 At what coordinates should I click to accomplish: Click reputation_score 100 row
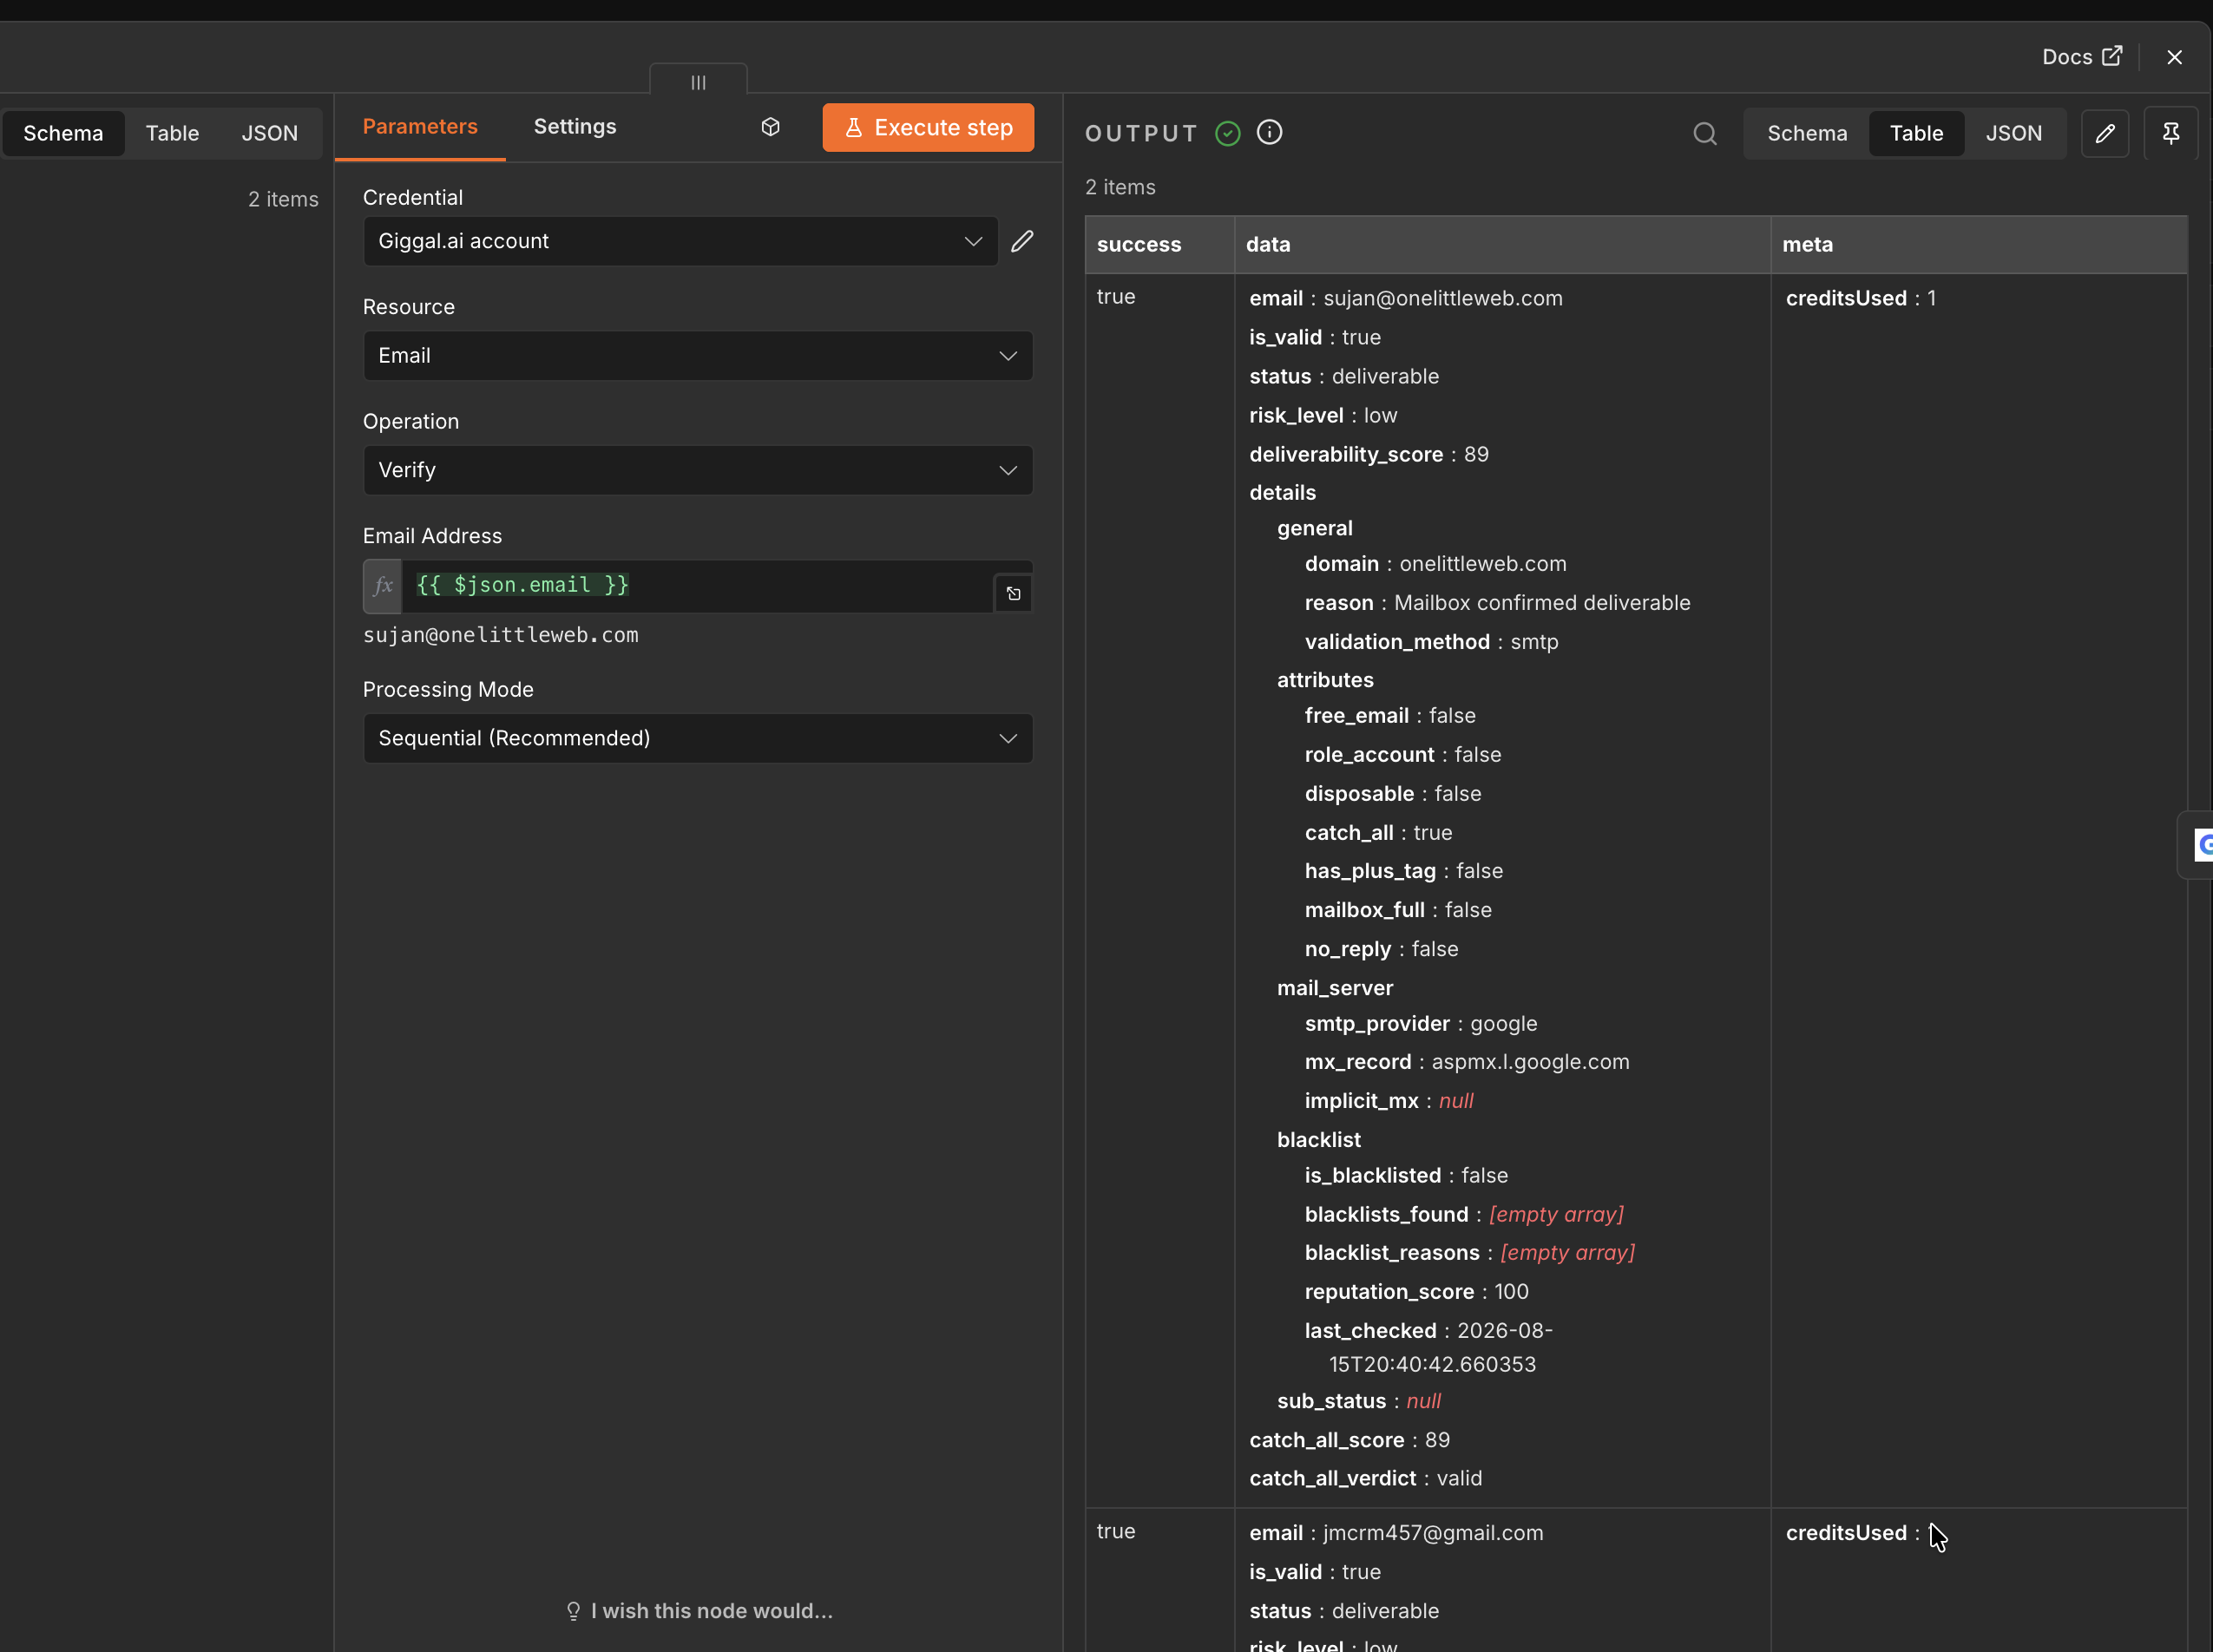(1416, 1292)
